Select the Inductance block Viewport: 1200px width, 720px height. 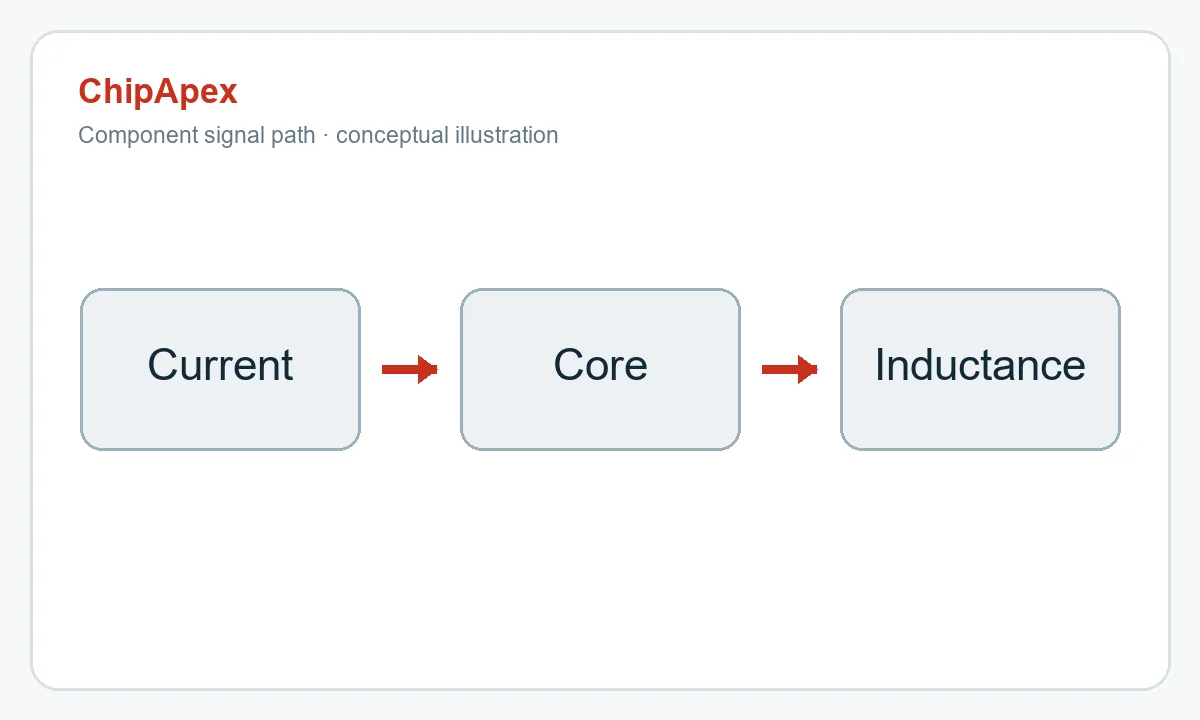pyautogui.click(x=980, y=370)
